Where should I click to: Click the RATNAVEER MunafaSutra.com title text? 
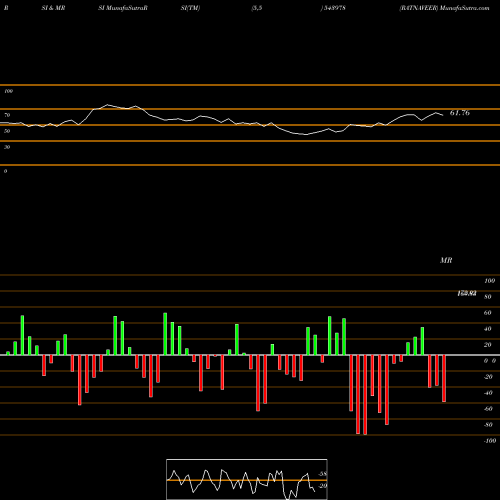pos(444,8)
